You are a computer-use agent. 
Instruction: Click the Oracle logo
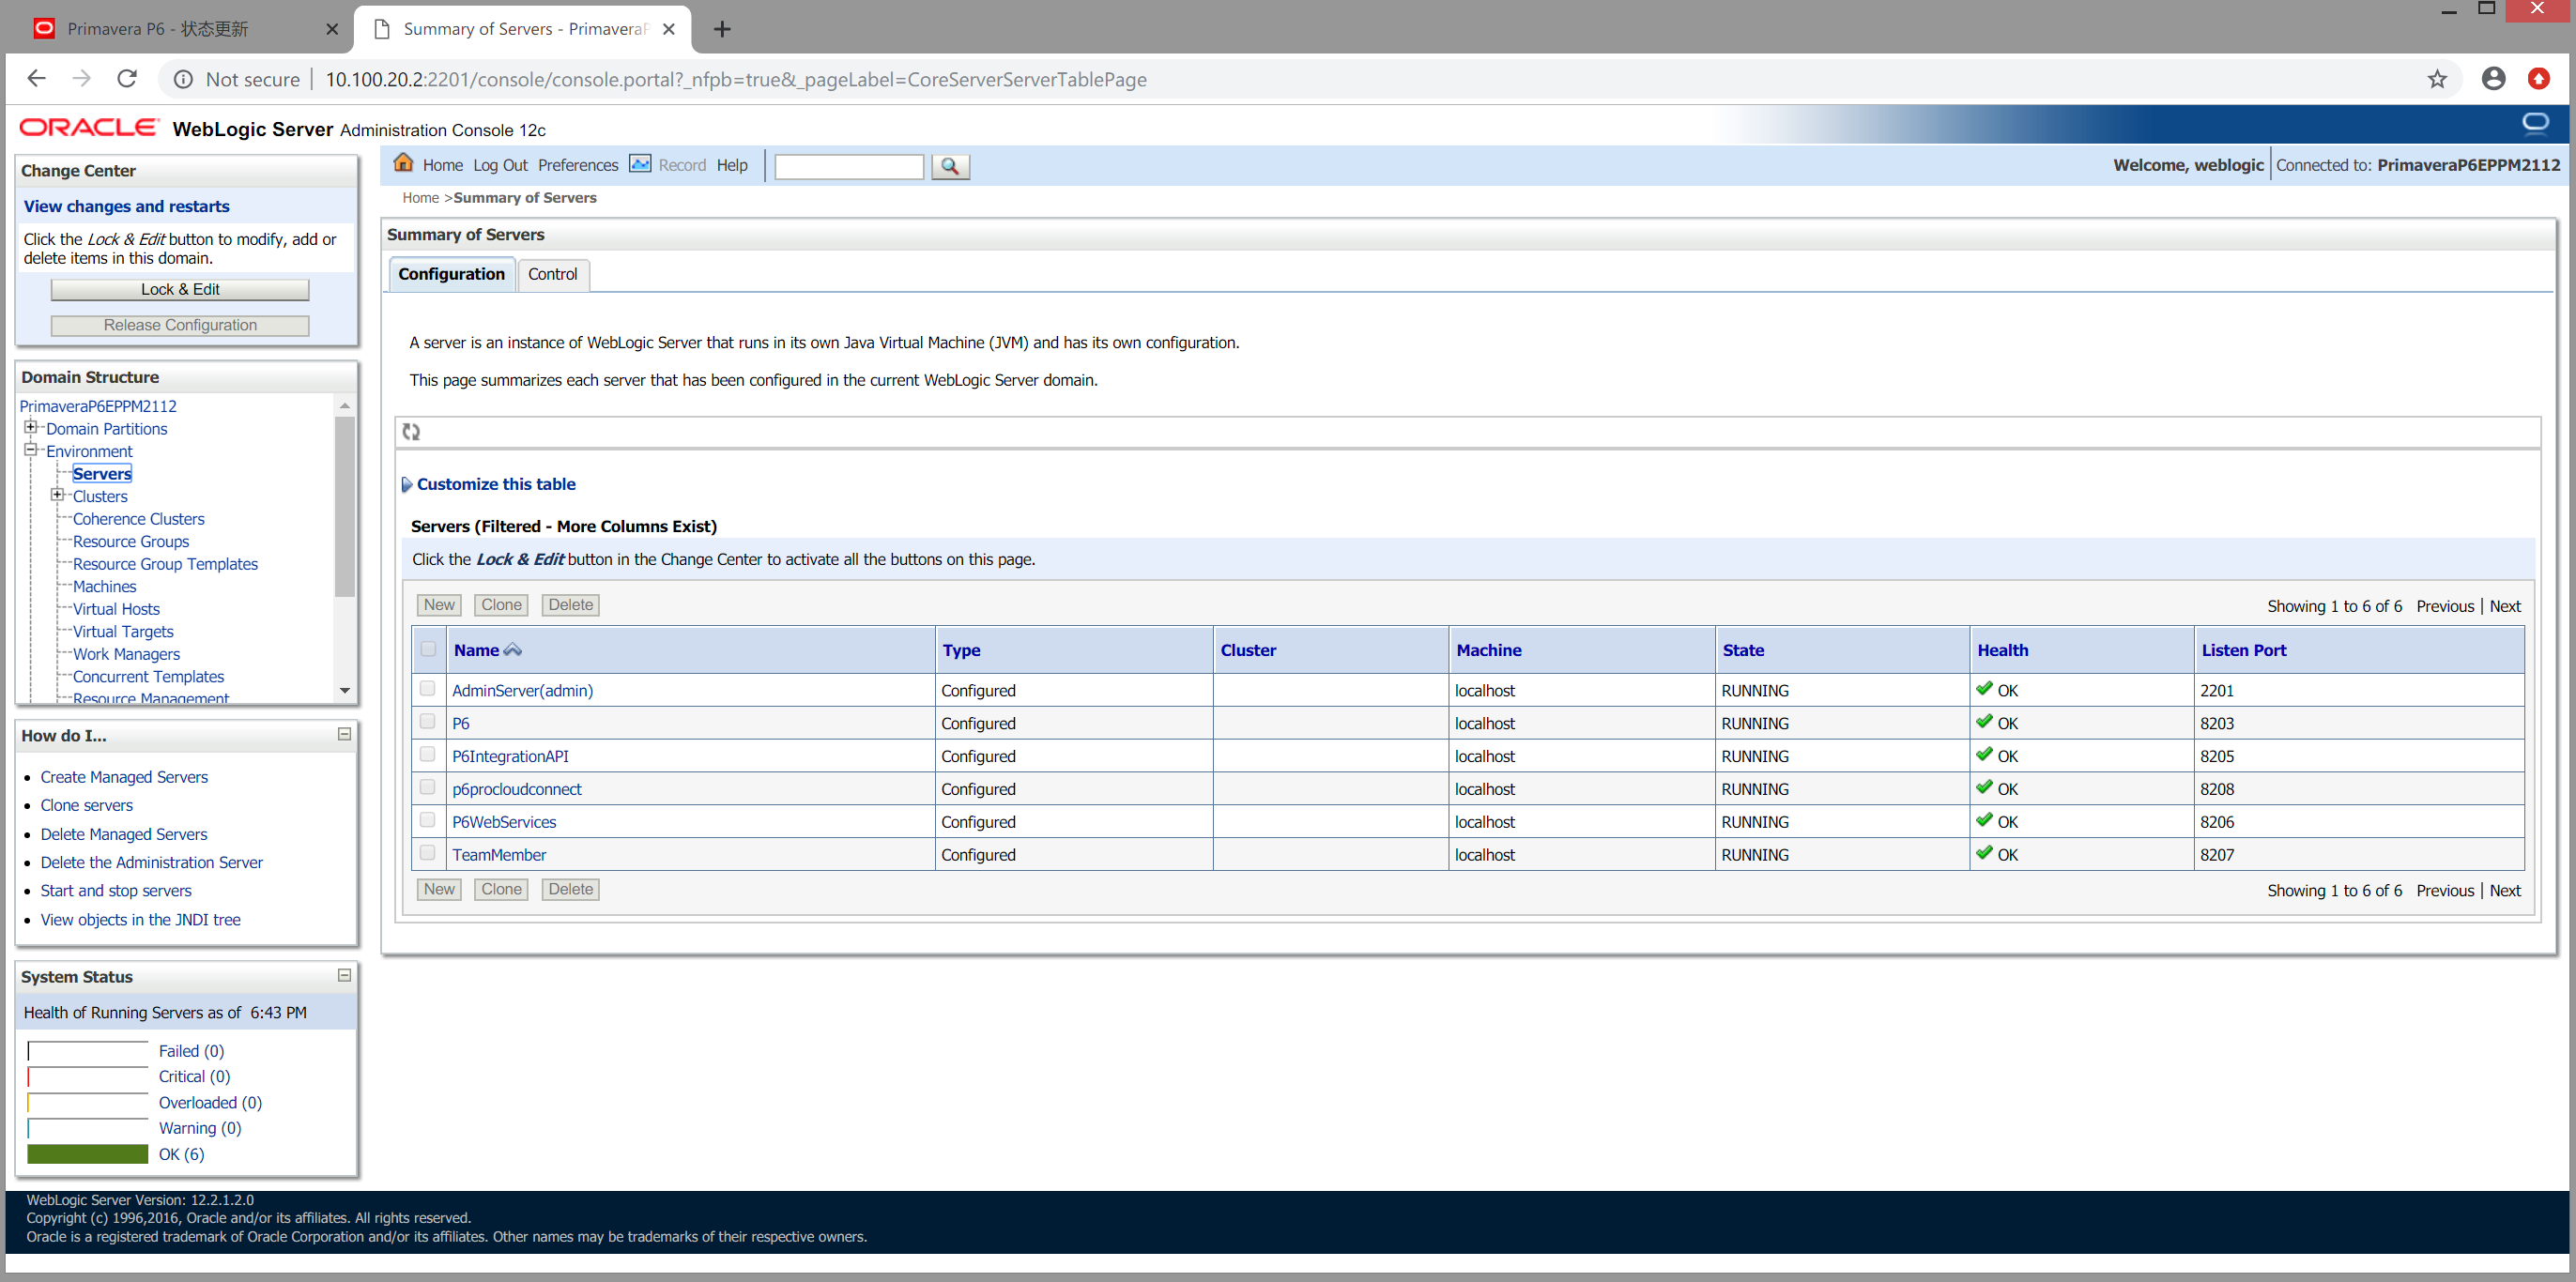pos(89,127)
